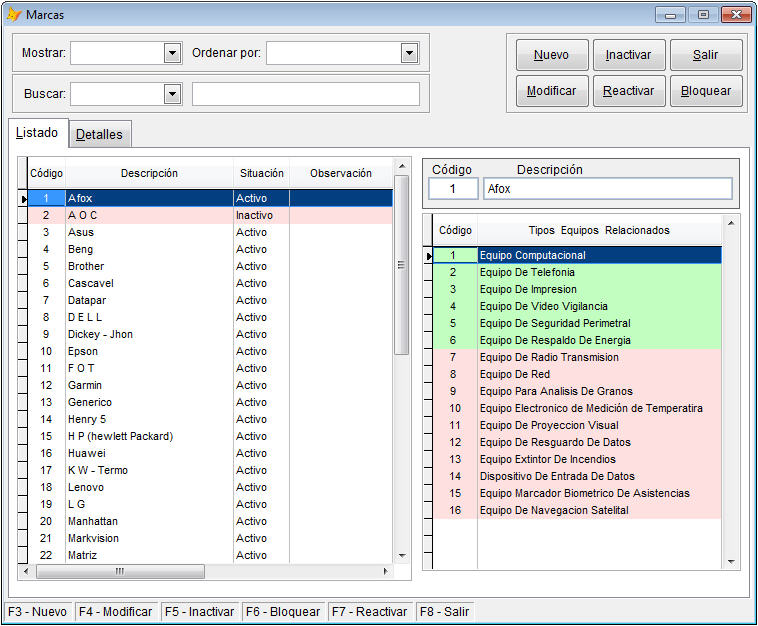Select Equipo De Radio Transmision row
Screen dimensions: 758x626
[x=577, y=357]
